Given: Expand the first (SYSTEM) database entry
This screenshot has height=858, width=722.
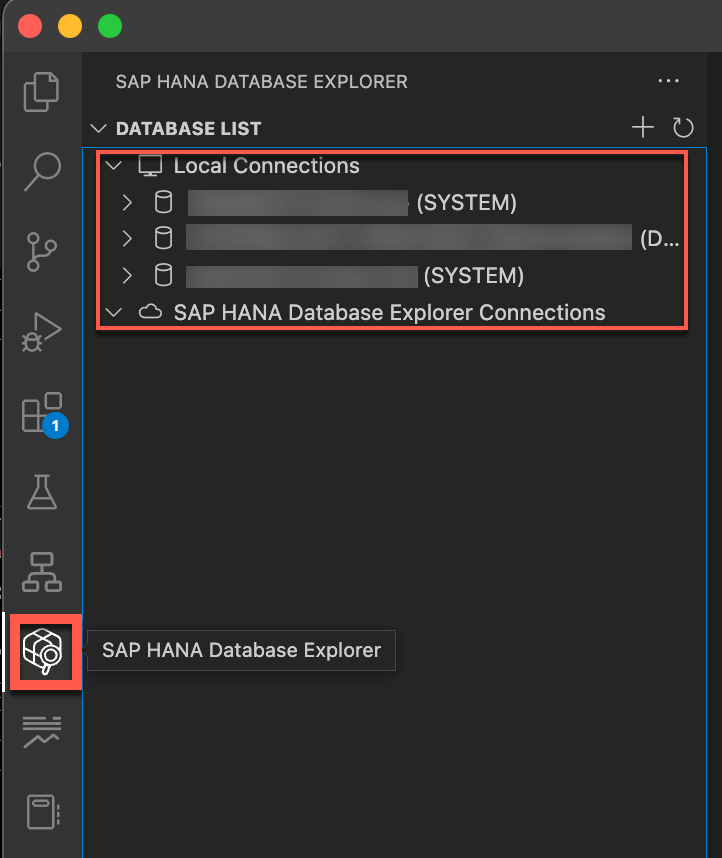Looking at the screenshot, I should pyautogui.click(x=127, y=202).
